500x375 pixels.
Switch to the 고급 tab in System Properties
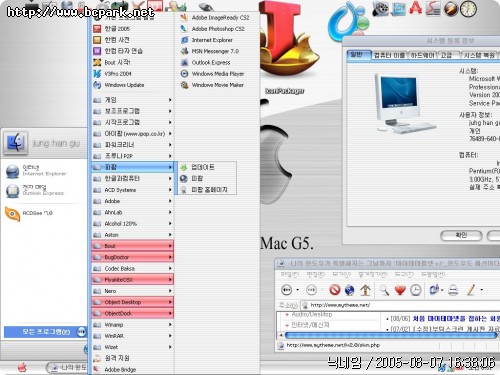tap(447, 55)
